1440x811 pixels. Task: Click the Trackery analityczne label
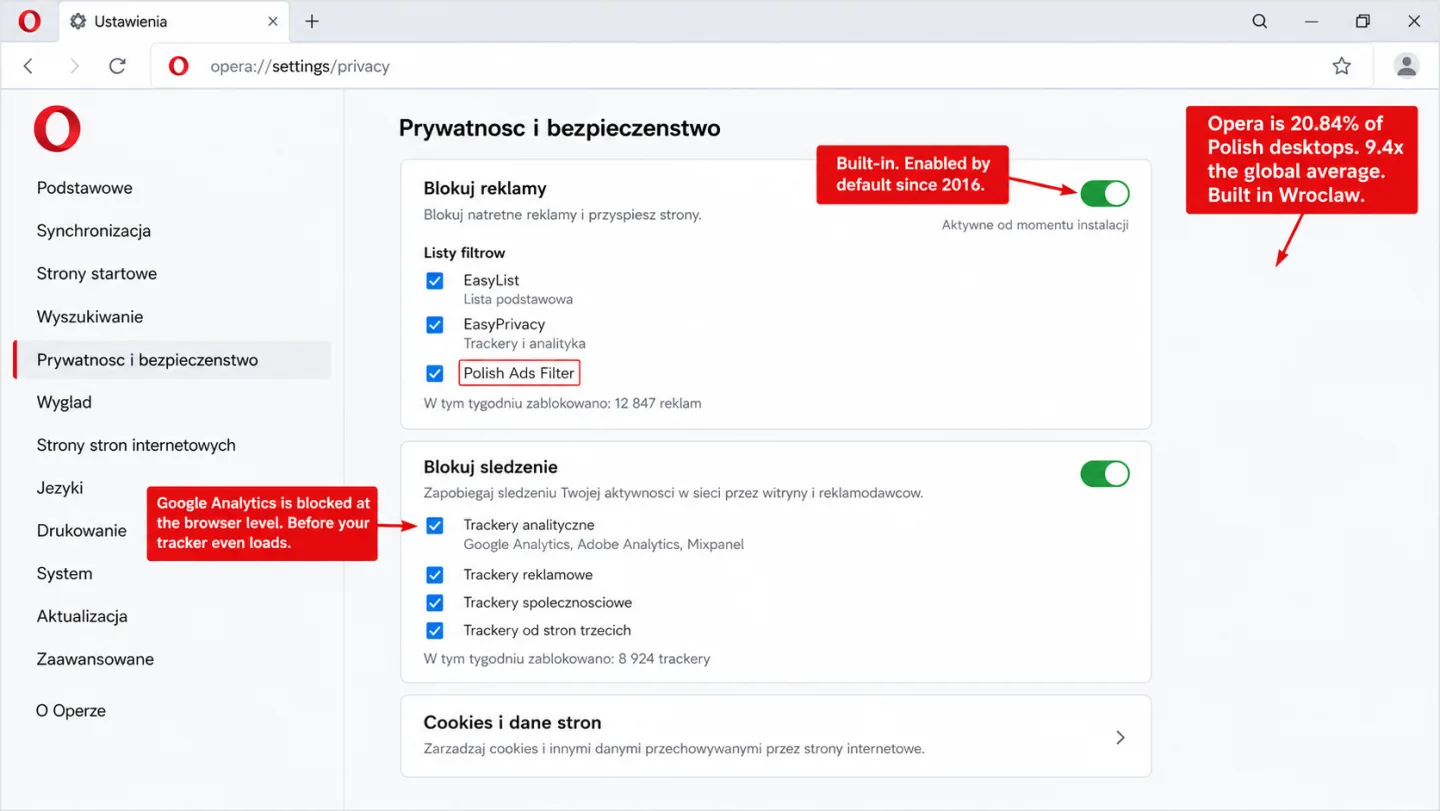point(529,525)
